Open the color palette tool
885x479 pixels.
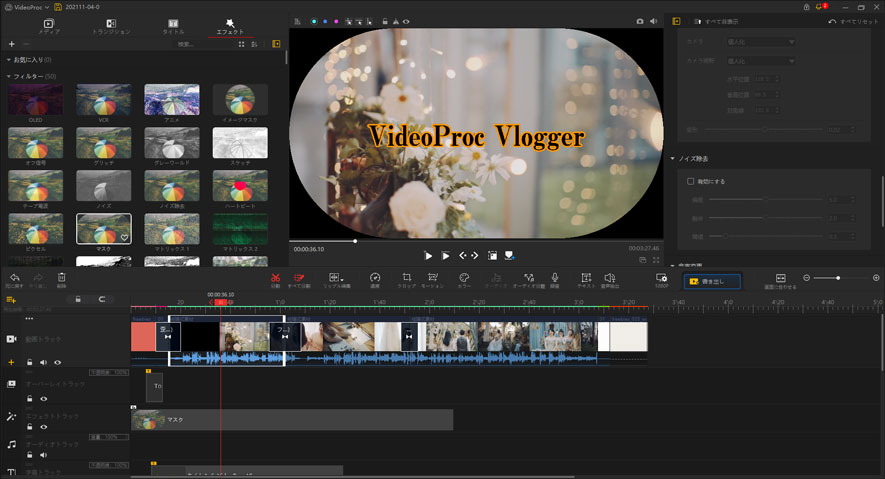(464, 278)
